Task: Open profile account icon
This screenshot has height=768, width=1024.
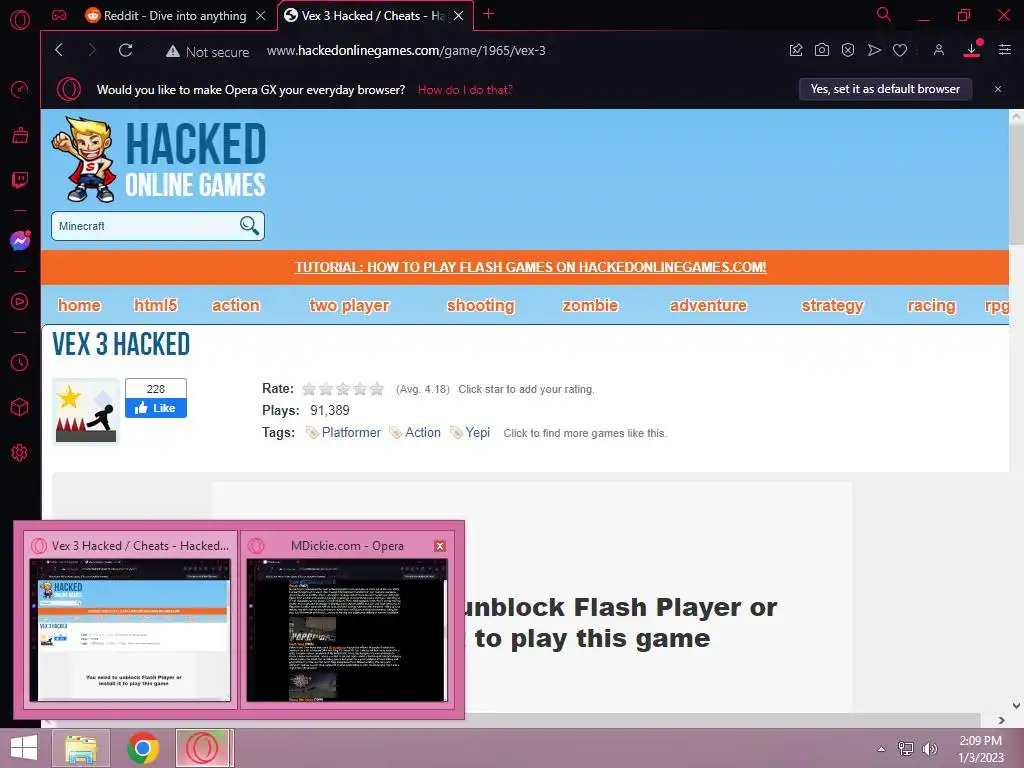Action: (x=938, y=50)
